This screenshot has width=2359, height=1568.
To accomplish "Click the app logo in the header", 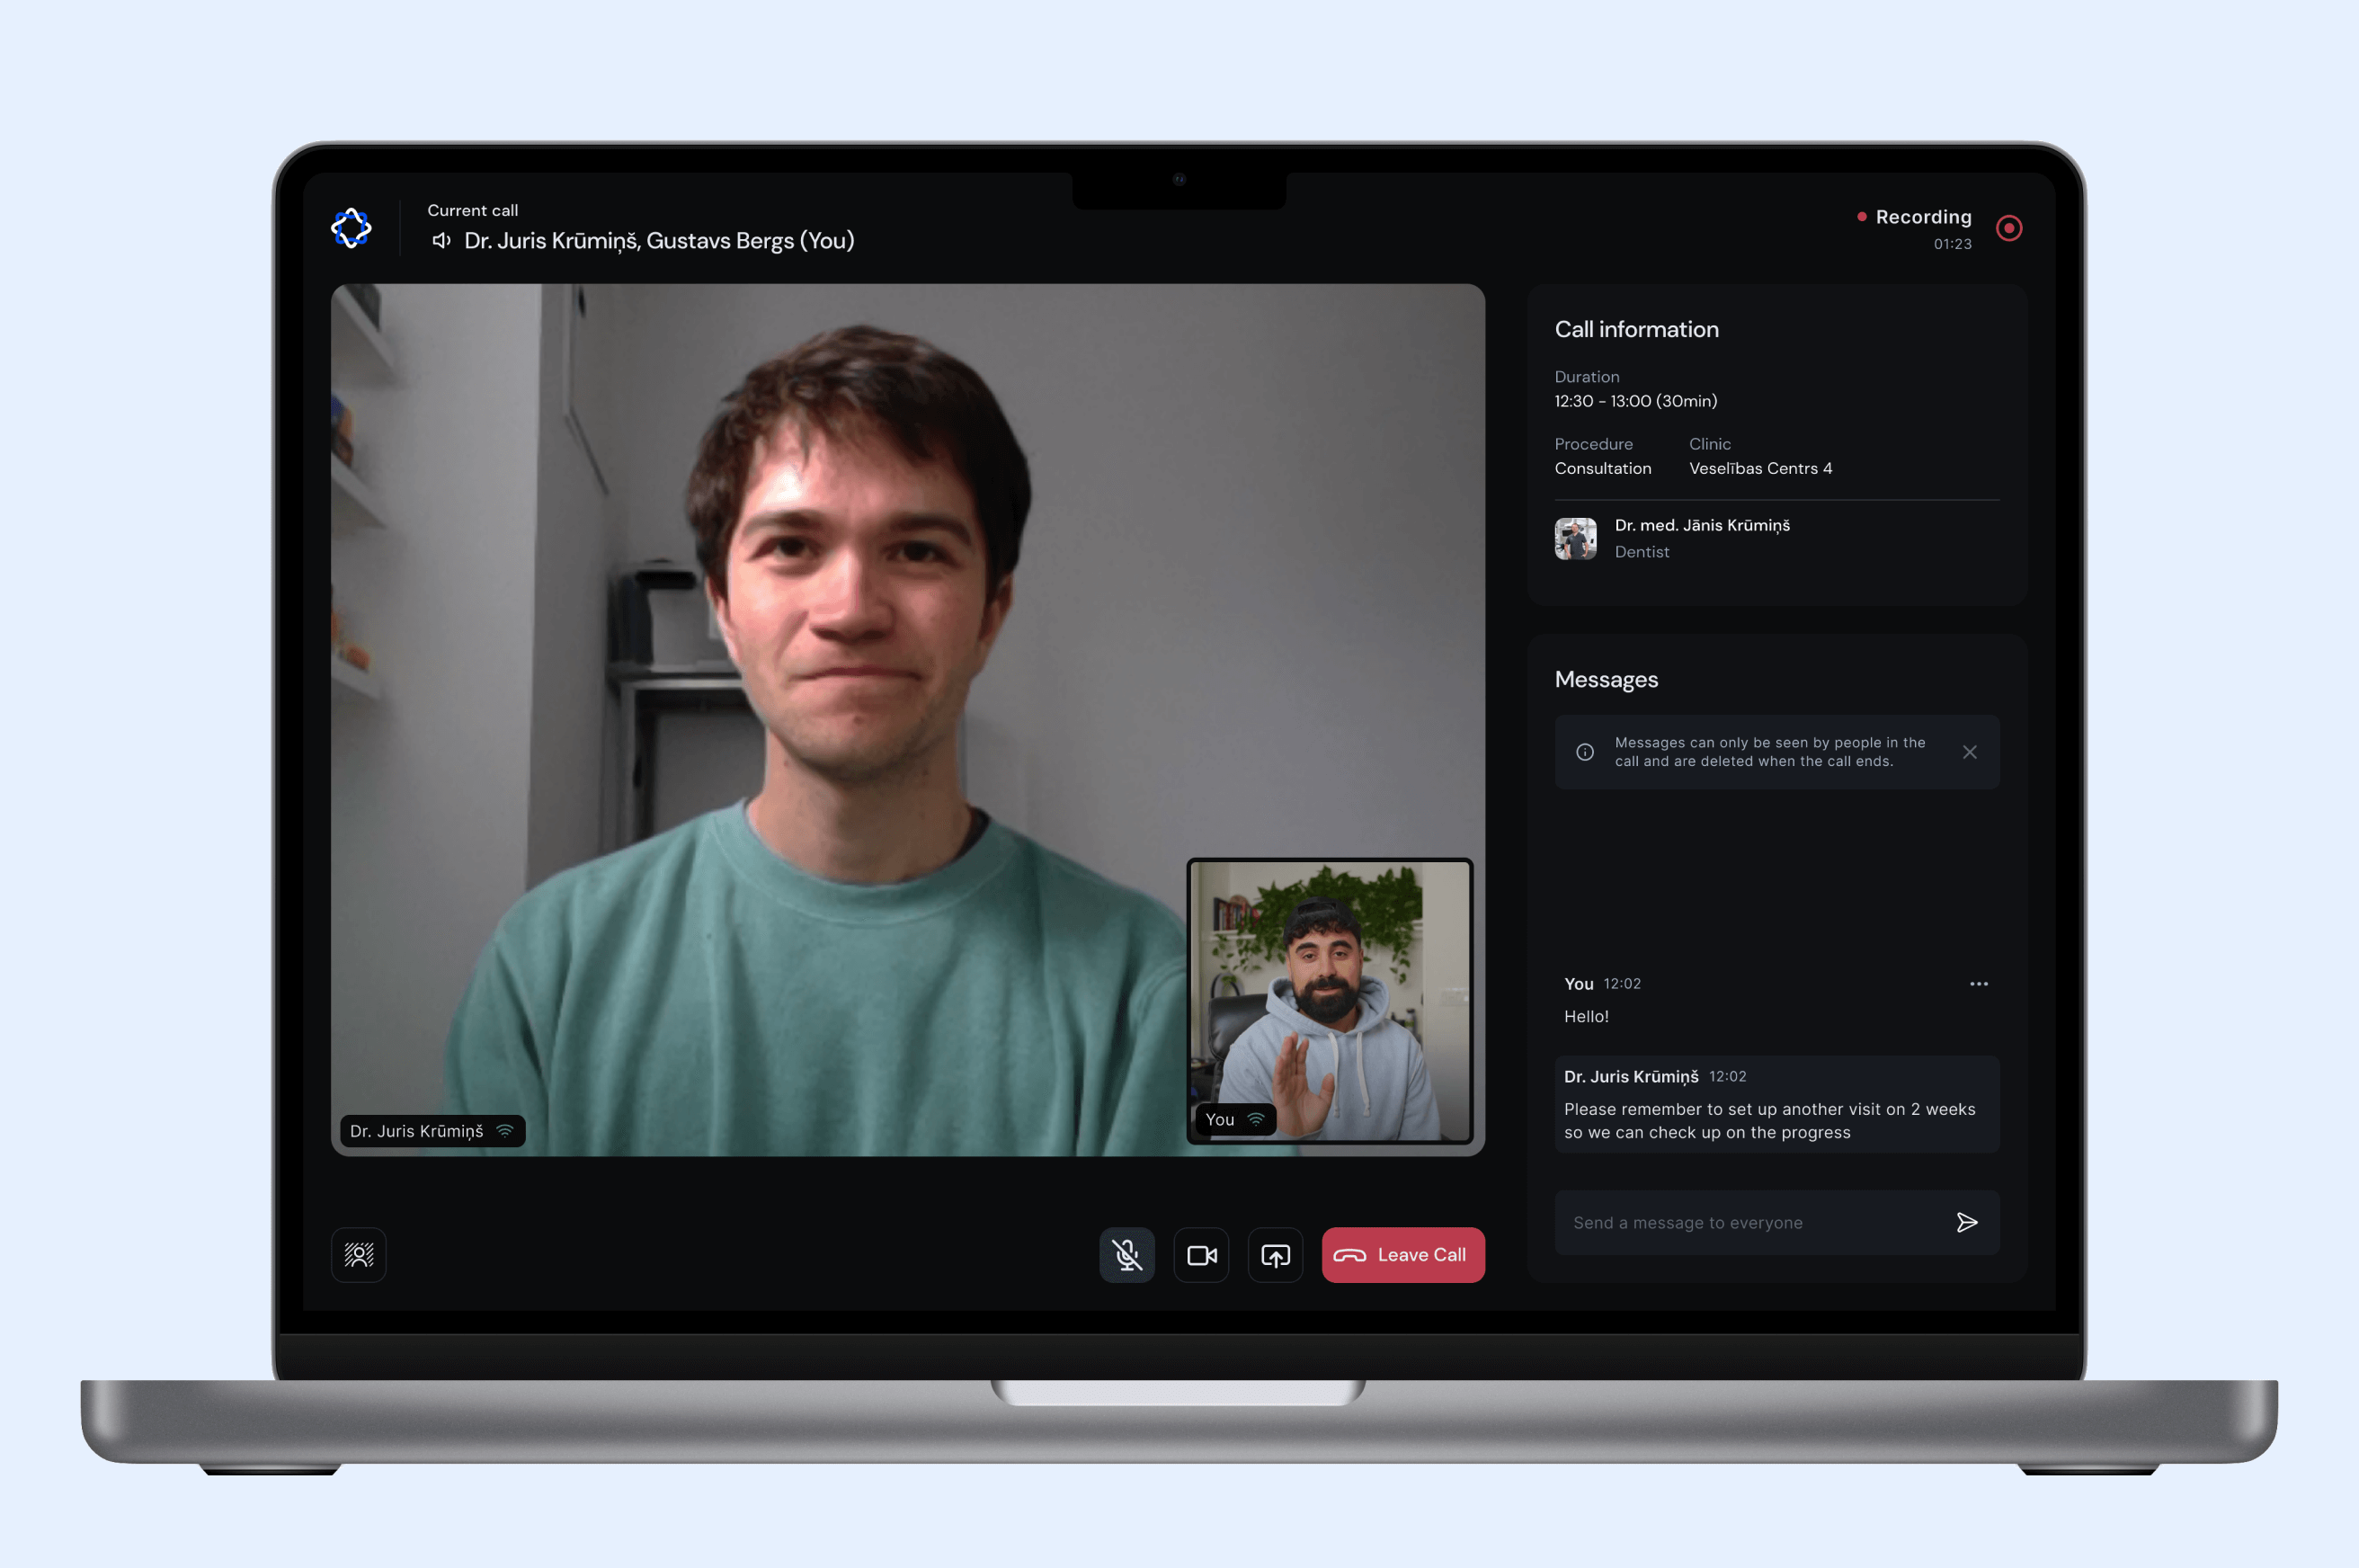I will coord(351,228).
